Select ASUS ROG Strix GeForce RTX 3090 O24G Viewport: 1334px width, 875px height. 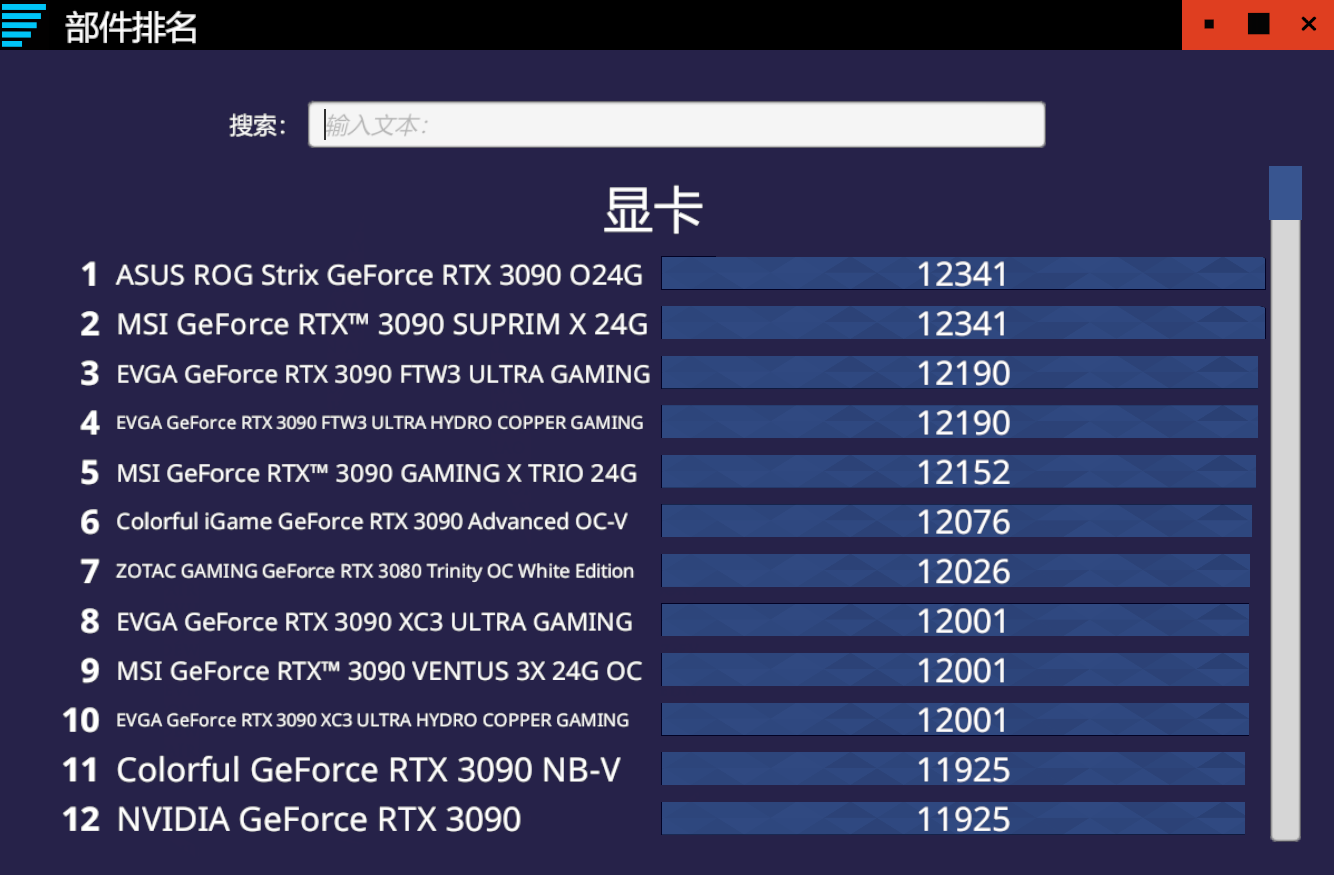[379, 274]
